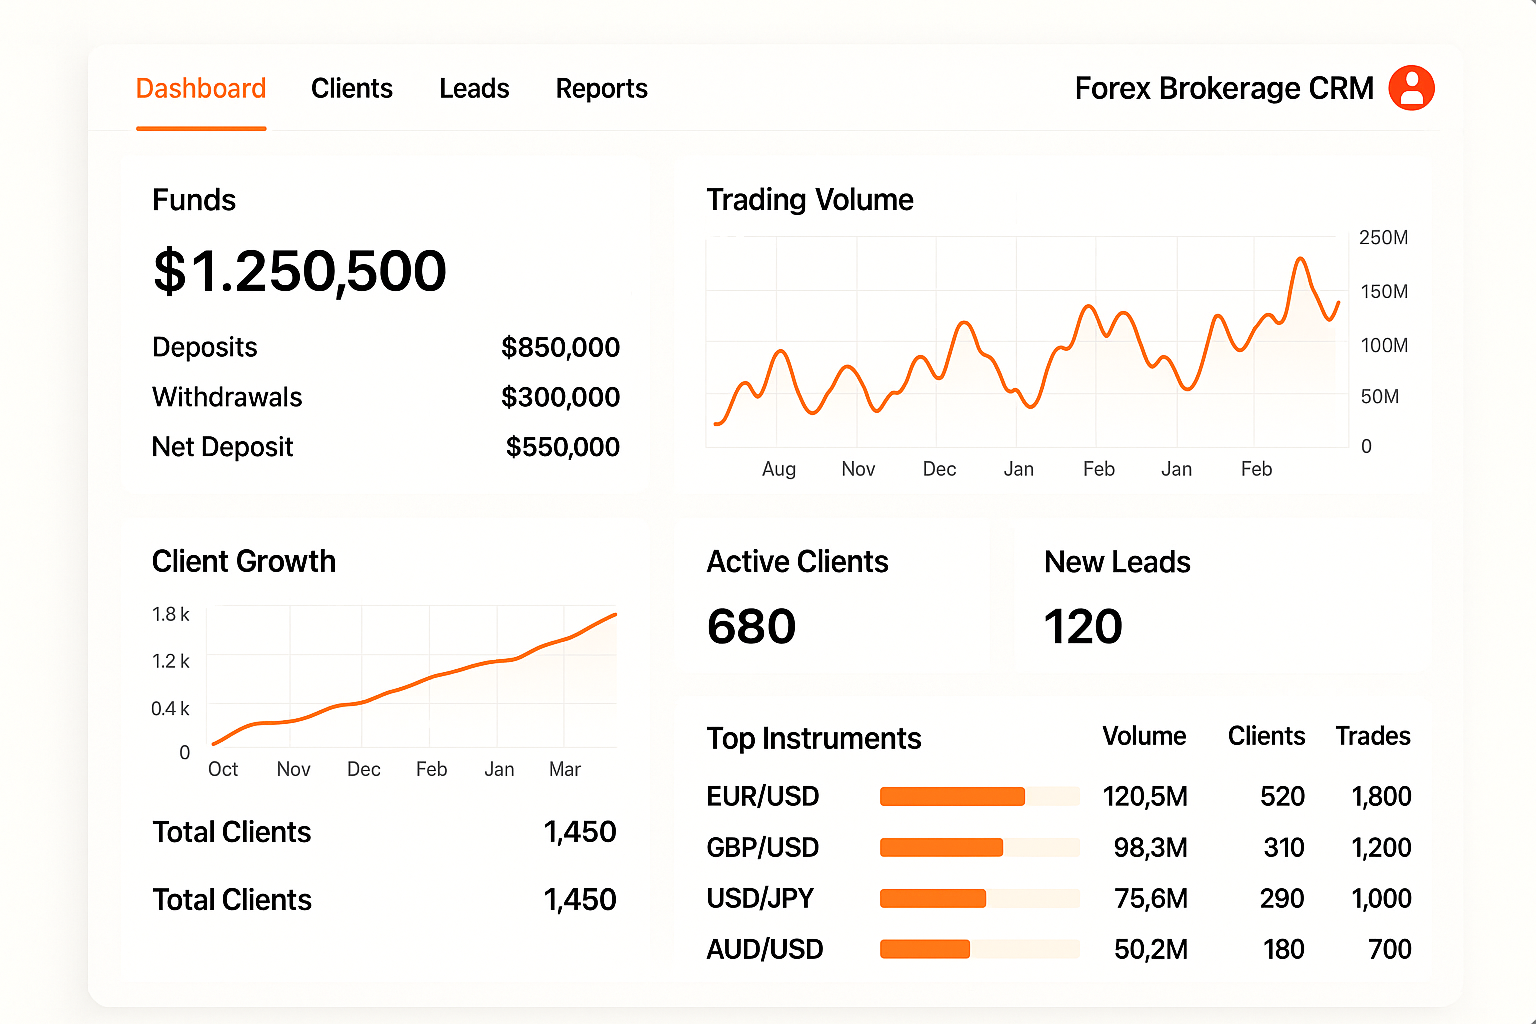1536x1024 pixels.
Task: Open the Clients tab
Action: coord(351,89)
